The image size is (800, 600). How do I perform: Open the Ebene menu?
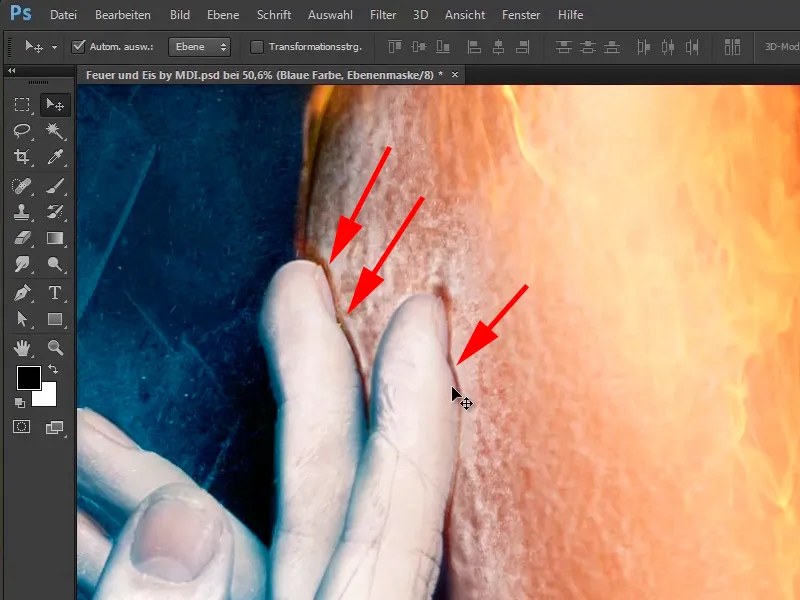(223, 15)
